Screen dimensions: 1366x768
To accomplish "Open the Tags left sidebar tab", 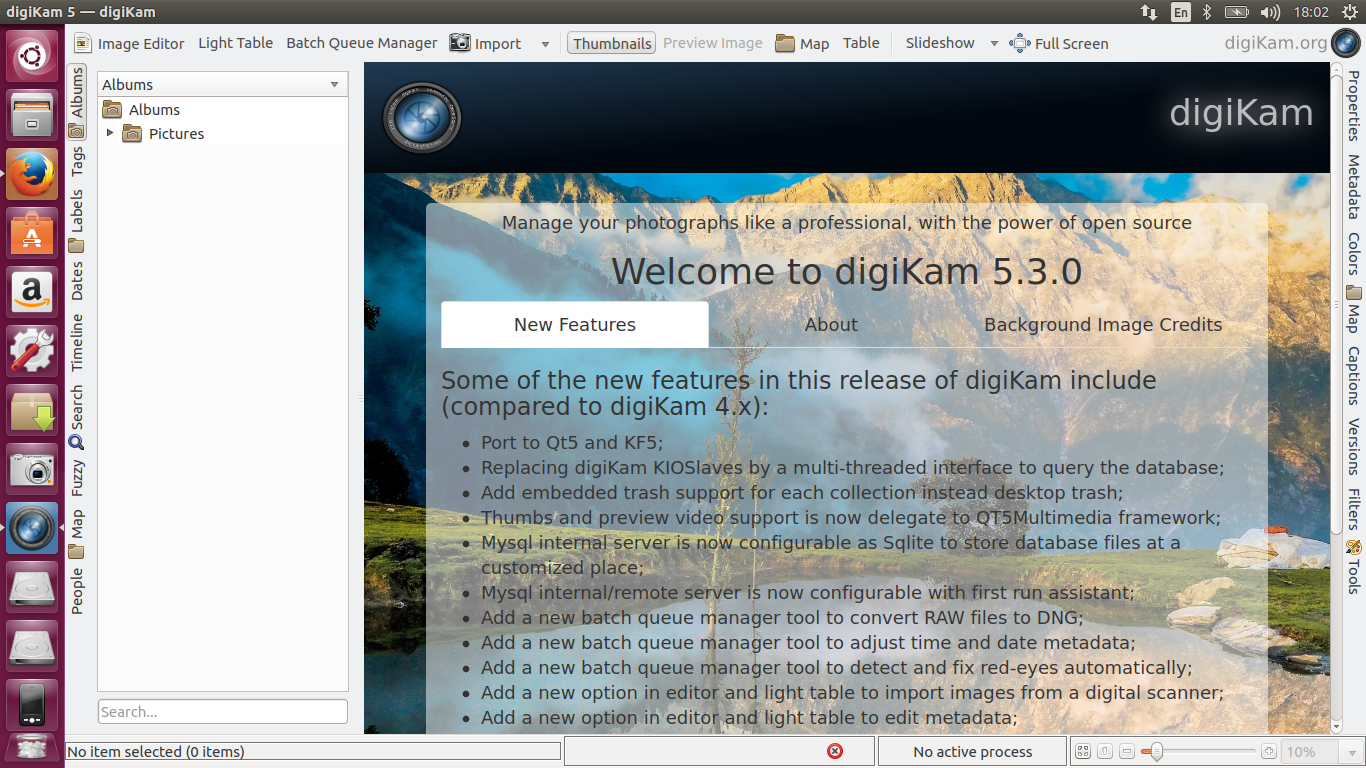I will click(x=77, y=161).
